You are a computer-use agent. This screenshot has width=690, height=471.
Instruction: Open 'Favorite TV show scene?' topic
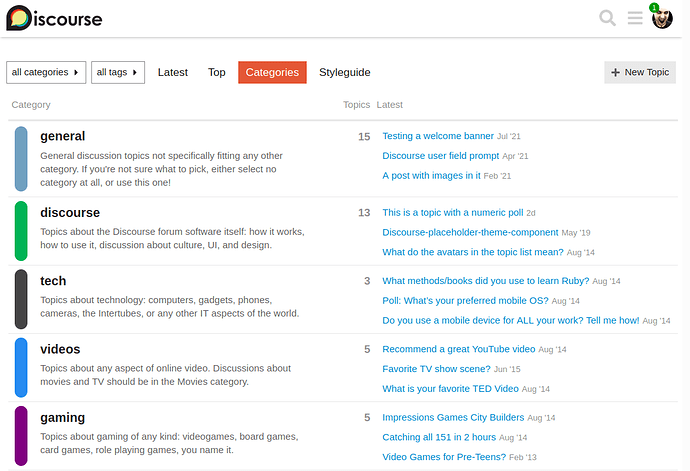[x=436, y=369]
